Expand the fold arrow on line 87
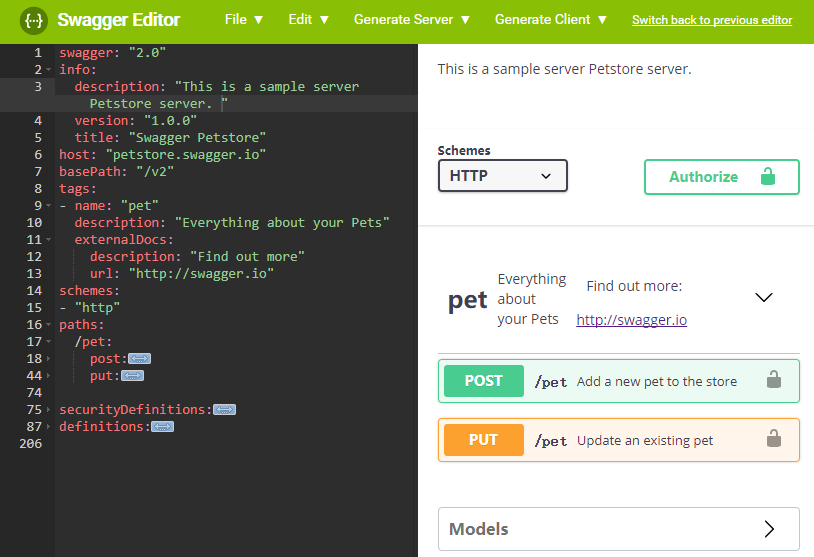The height and width of the screenshot is (557, 814). click(49, 427)
